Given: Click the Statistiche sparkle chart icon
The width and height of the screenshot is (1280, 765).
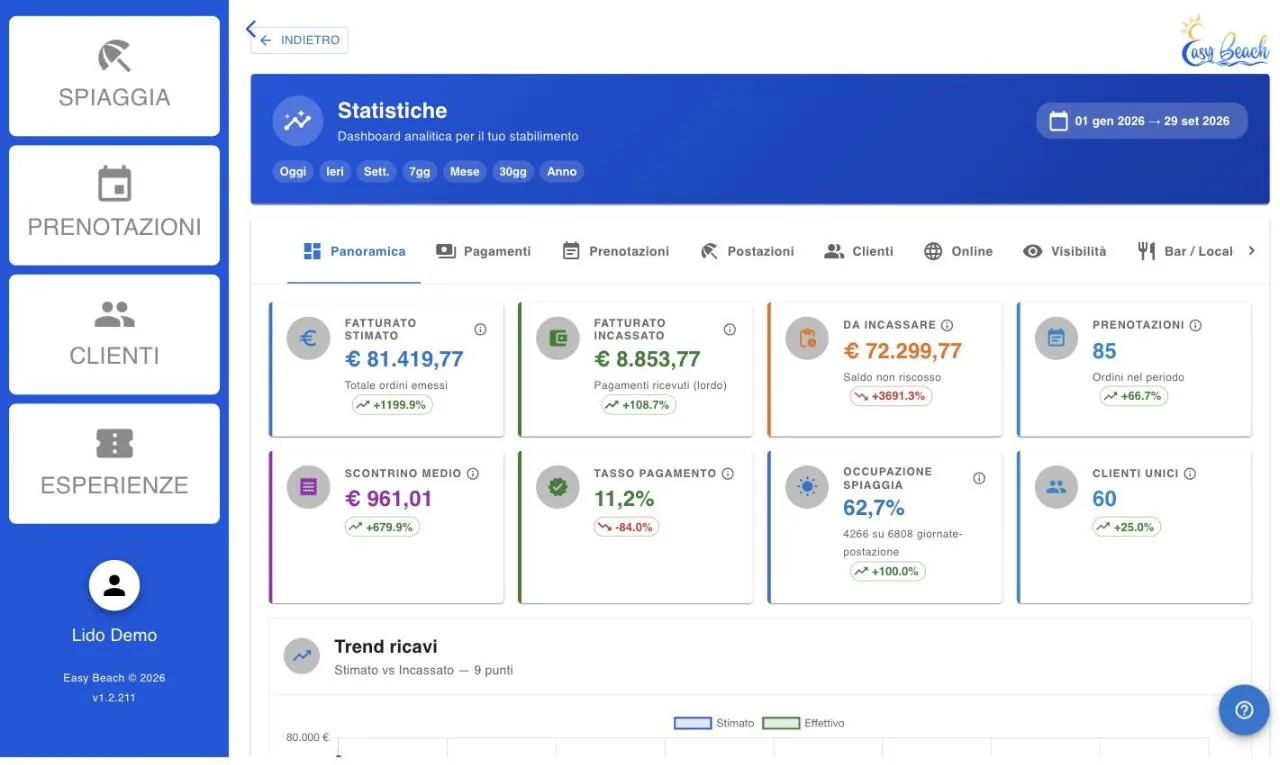Looking at the screenshot, I should click(x=298, y=121).
